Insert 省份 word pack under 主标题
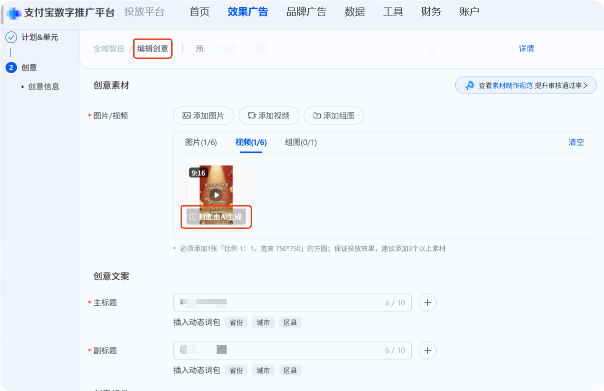This screenshot has width=604, height=391. 236,323
